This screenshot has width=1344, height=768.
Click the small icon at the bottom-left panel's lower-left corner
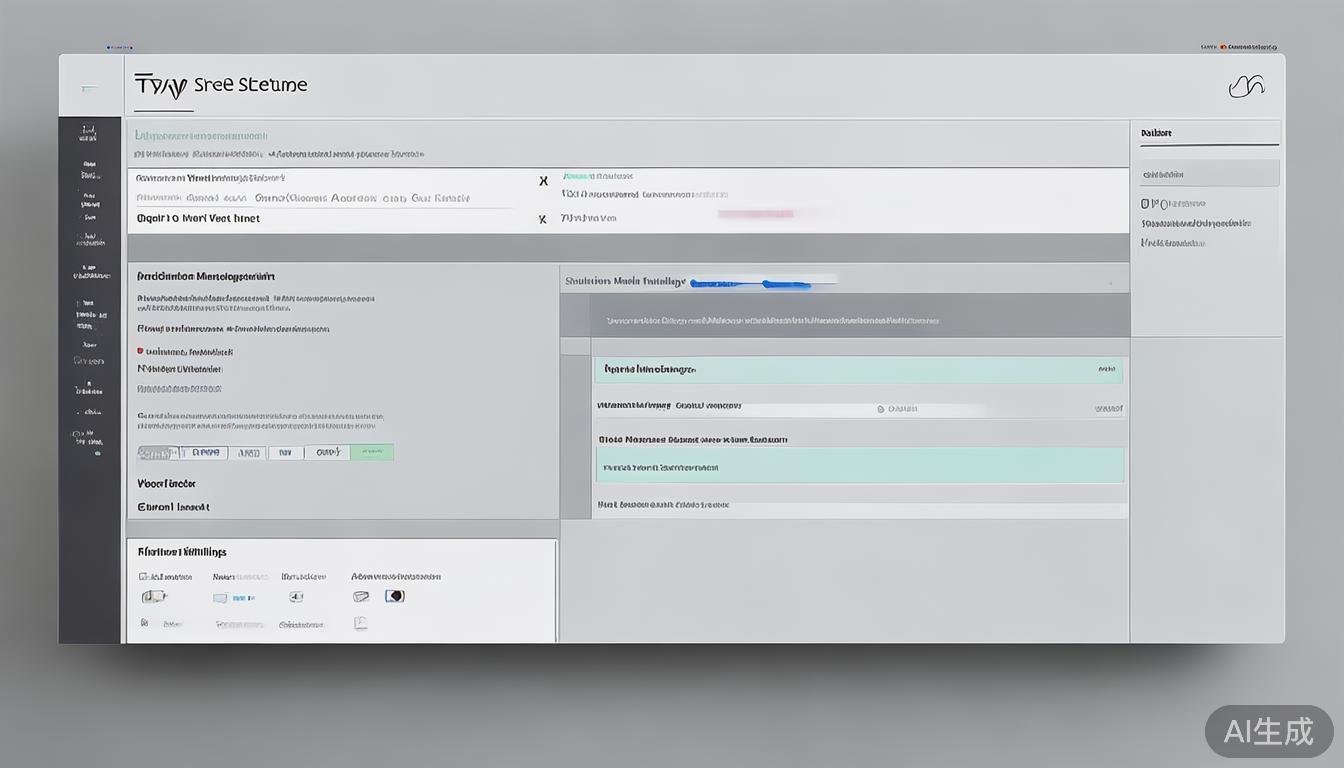tap(144, 623)
